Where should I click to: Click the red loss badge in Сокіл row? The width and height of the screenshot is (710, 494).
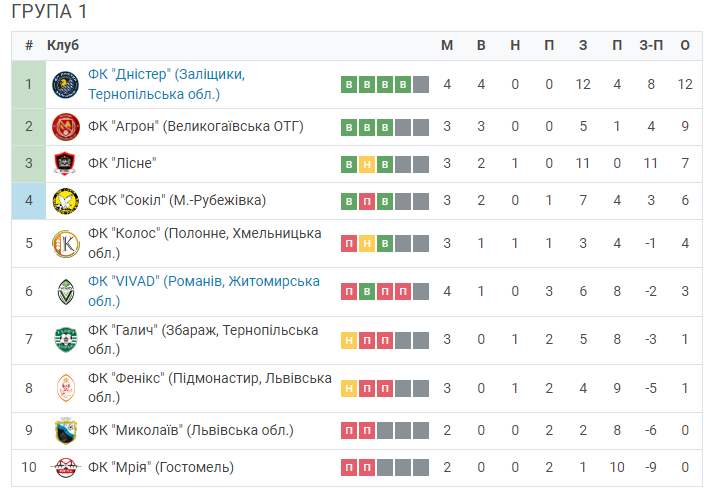(x=367, y=201)
